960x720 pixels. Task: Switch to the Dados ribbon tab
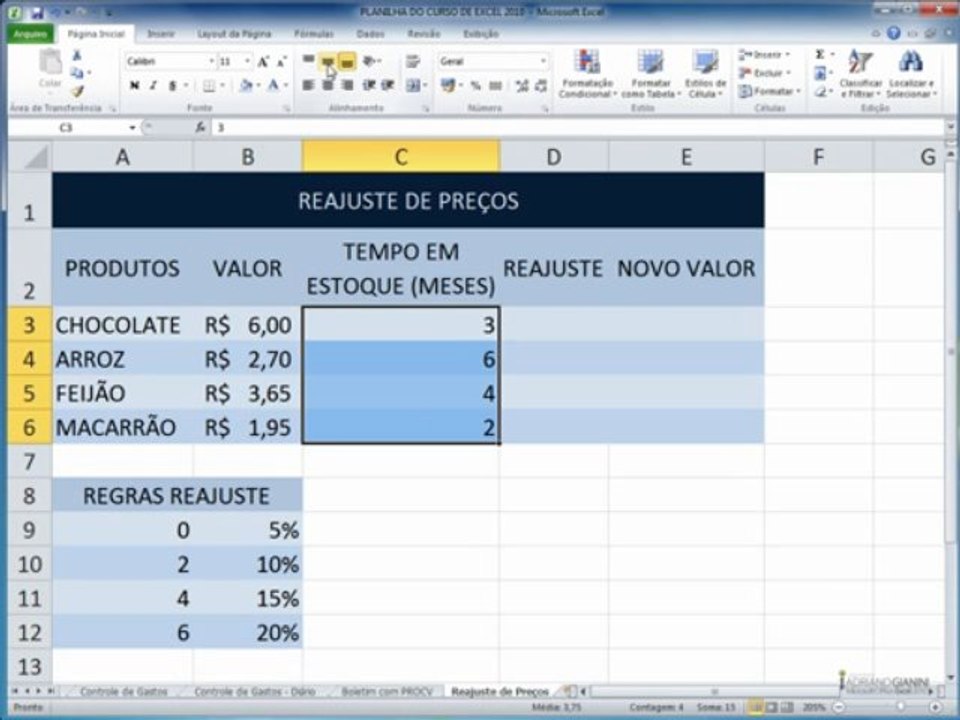tap(370, 34)
